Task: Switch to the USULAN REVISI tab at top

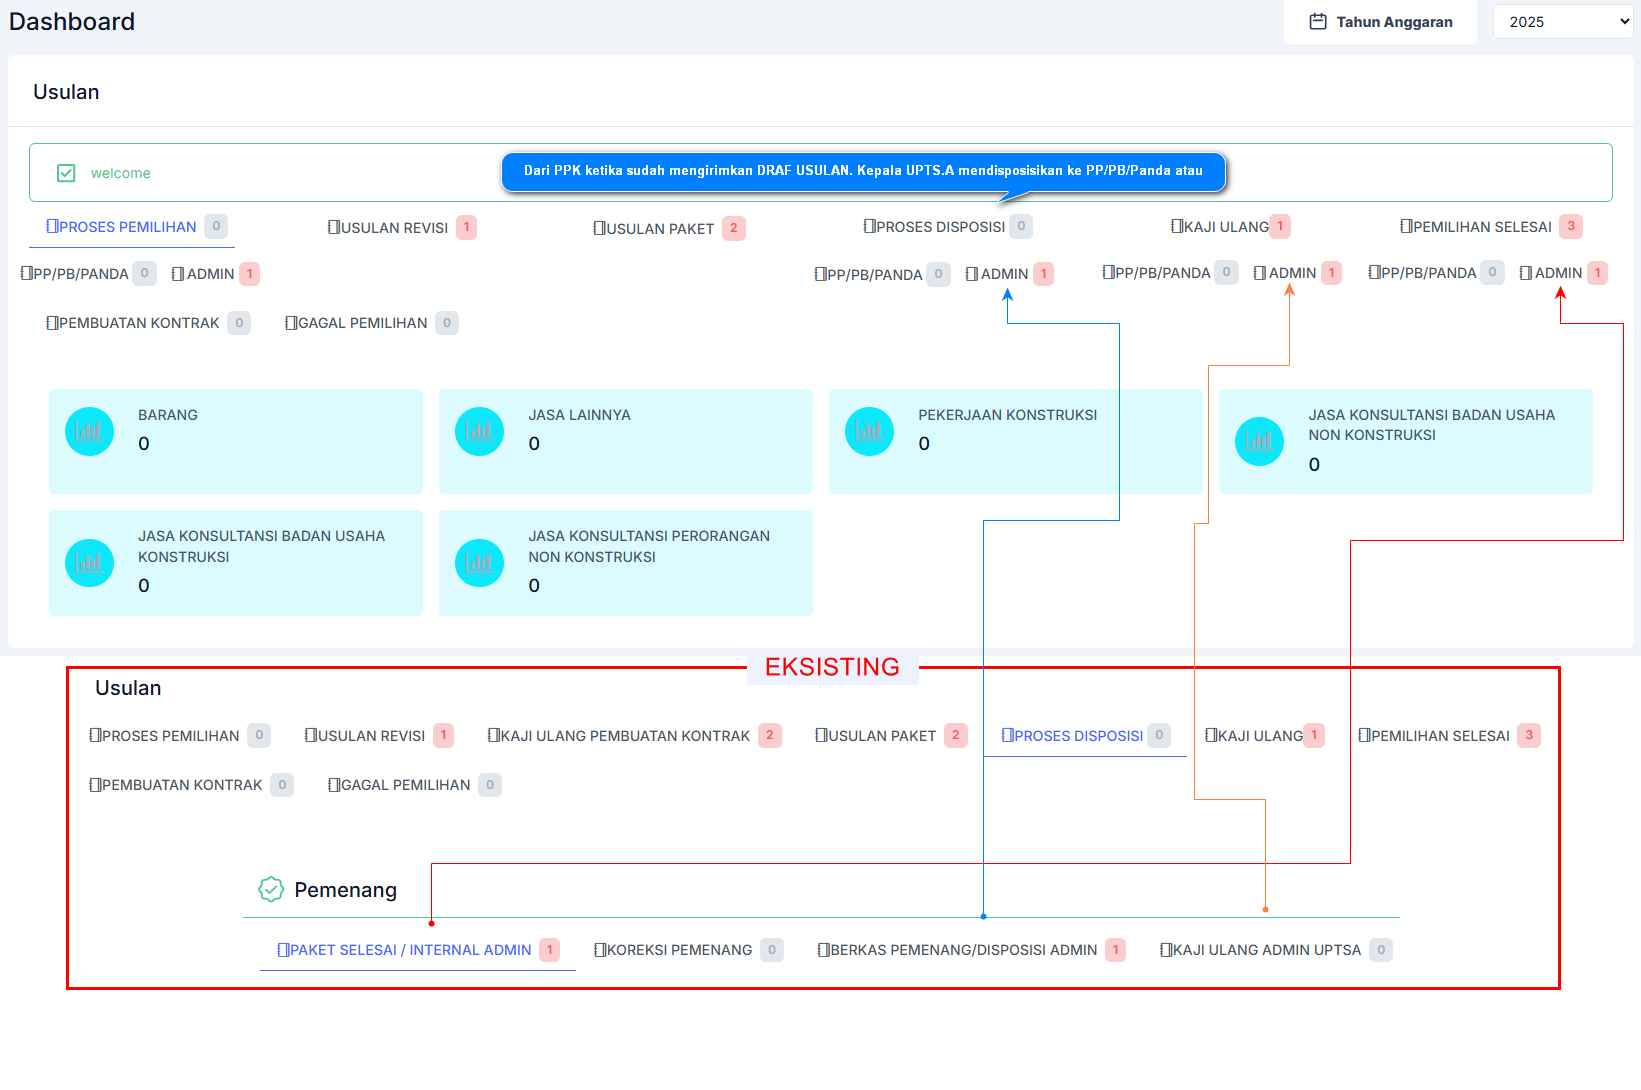Action: point(394,228)
